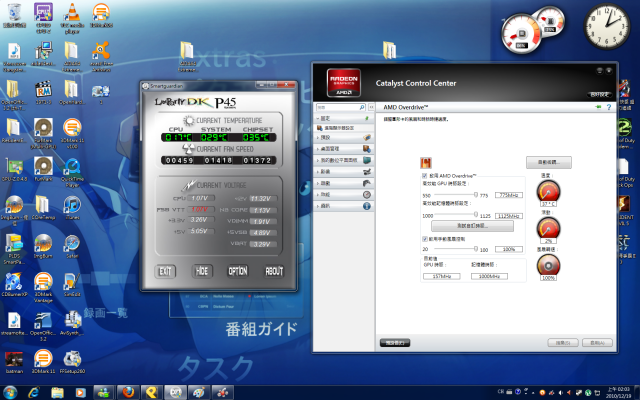Open iTunes desktop shortcut

coord(72,208)
